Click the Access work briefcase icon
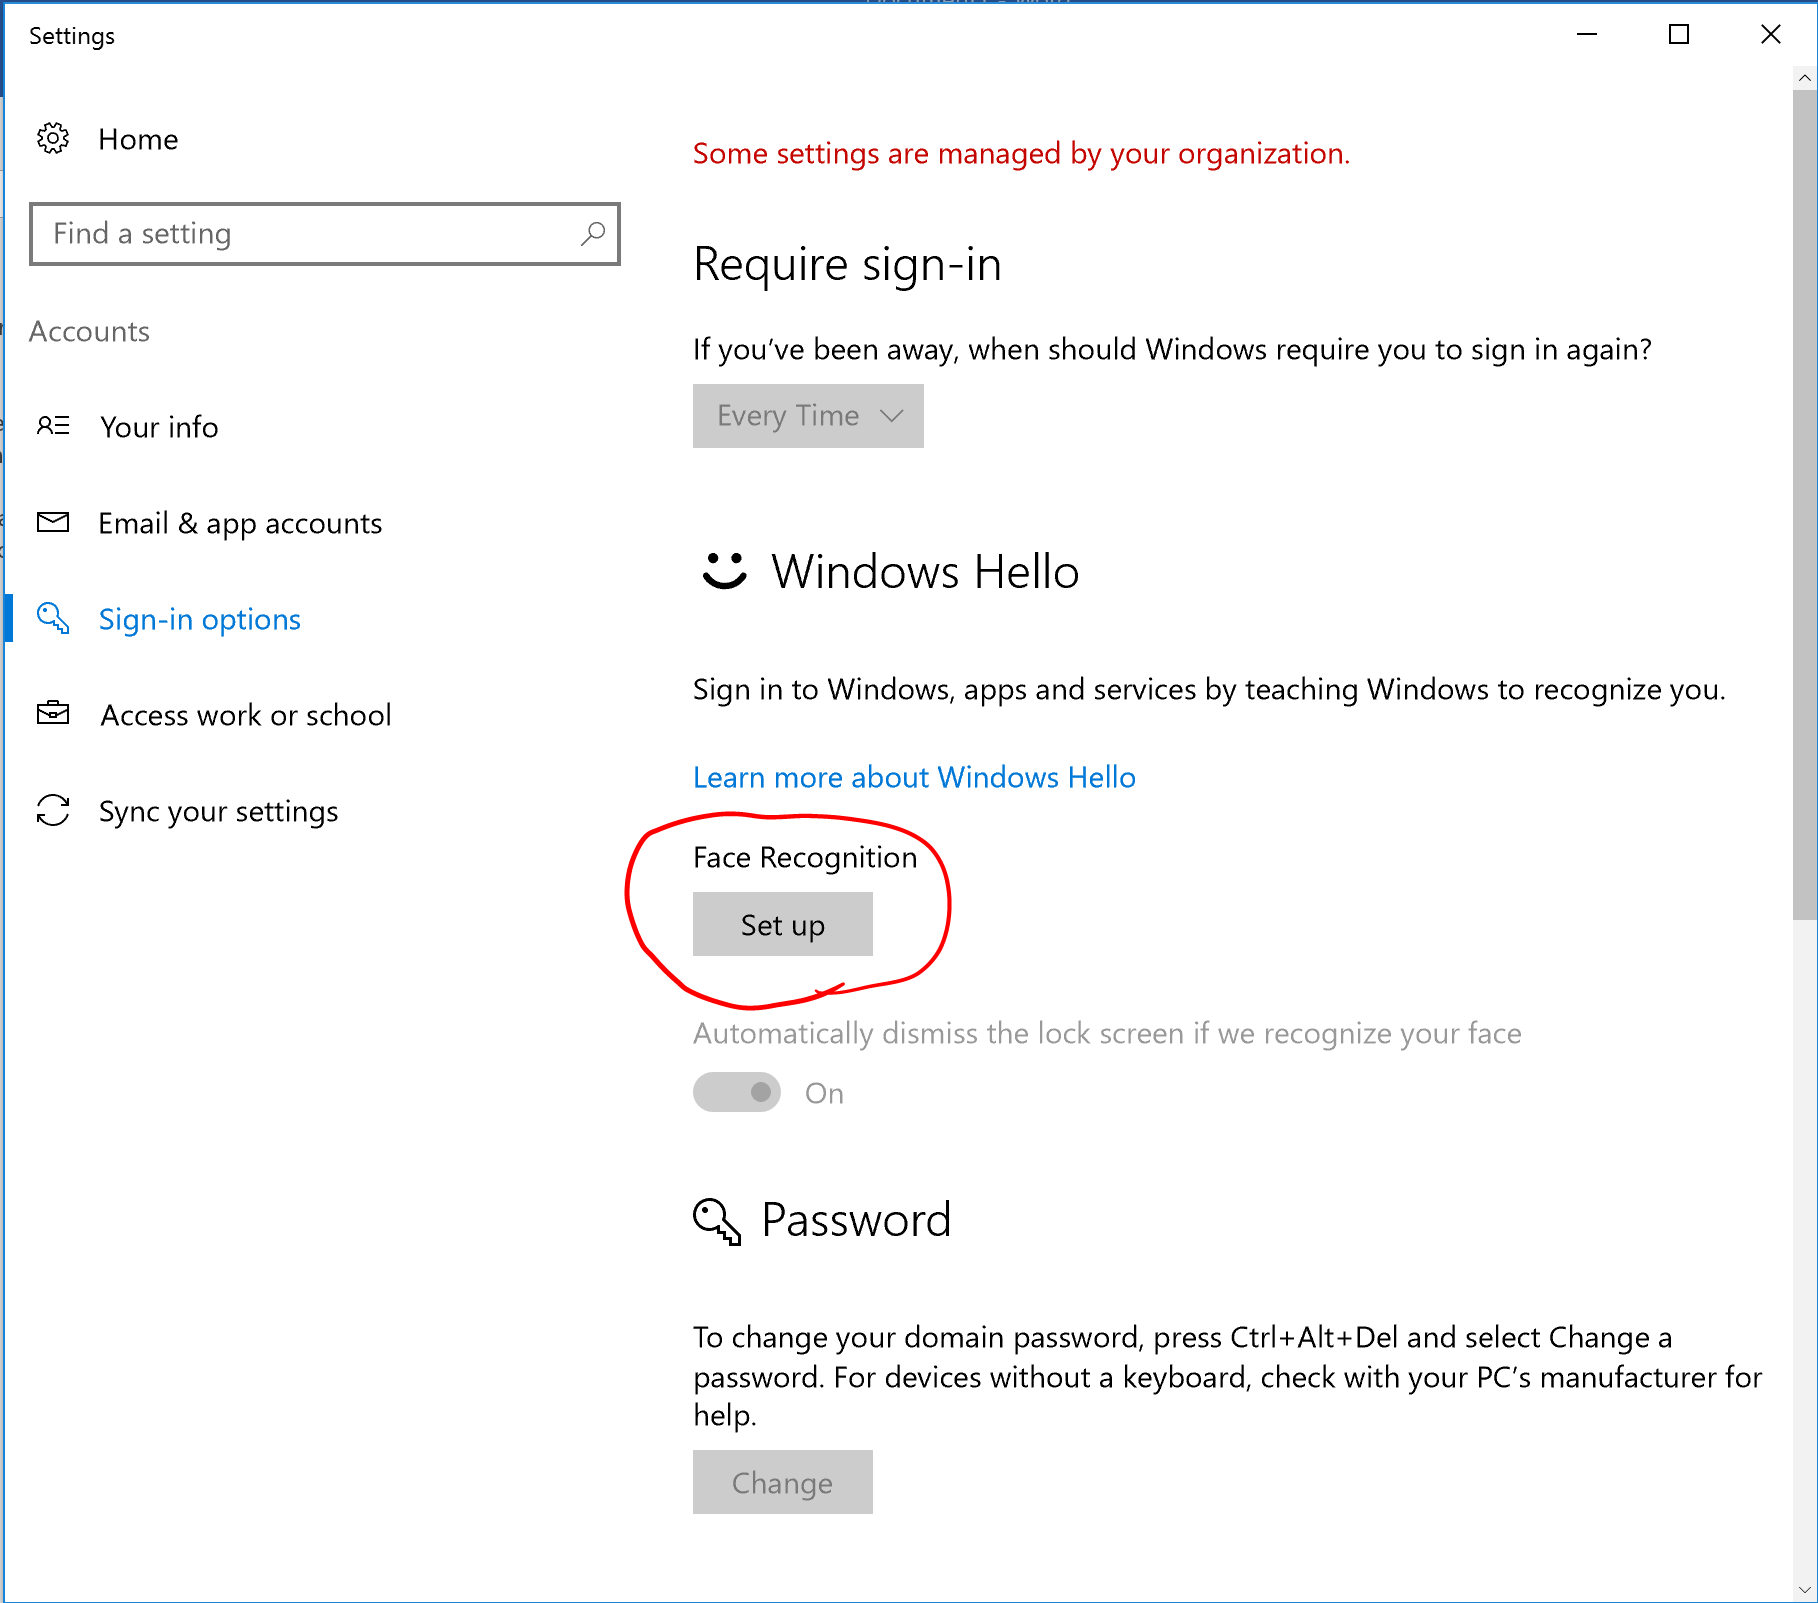1818x1603 pixels. tap(53, 713)
